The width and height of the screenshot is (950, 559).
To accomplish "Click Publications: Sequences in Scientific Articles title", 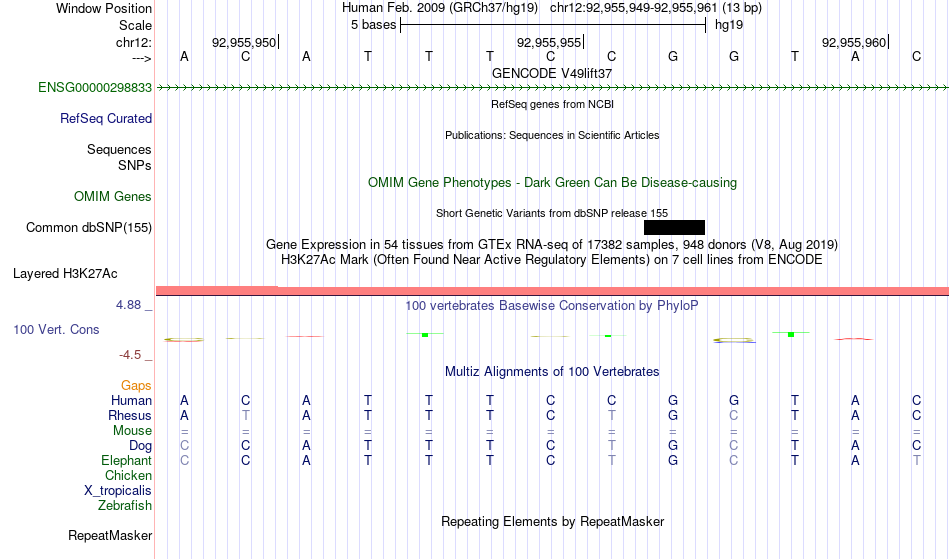I will click(x=552, y=135).
